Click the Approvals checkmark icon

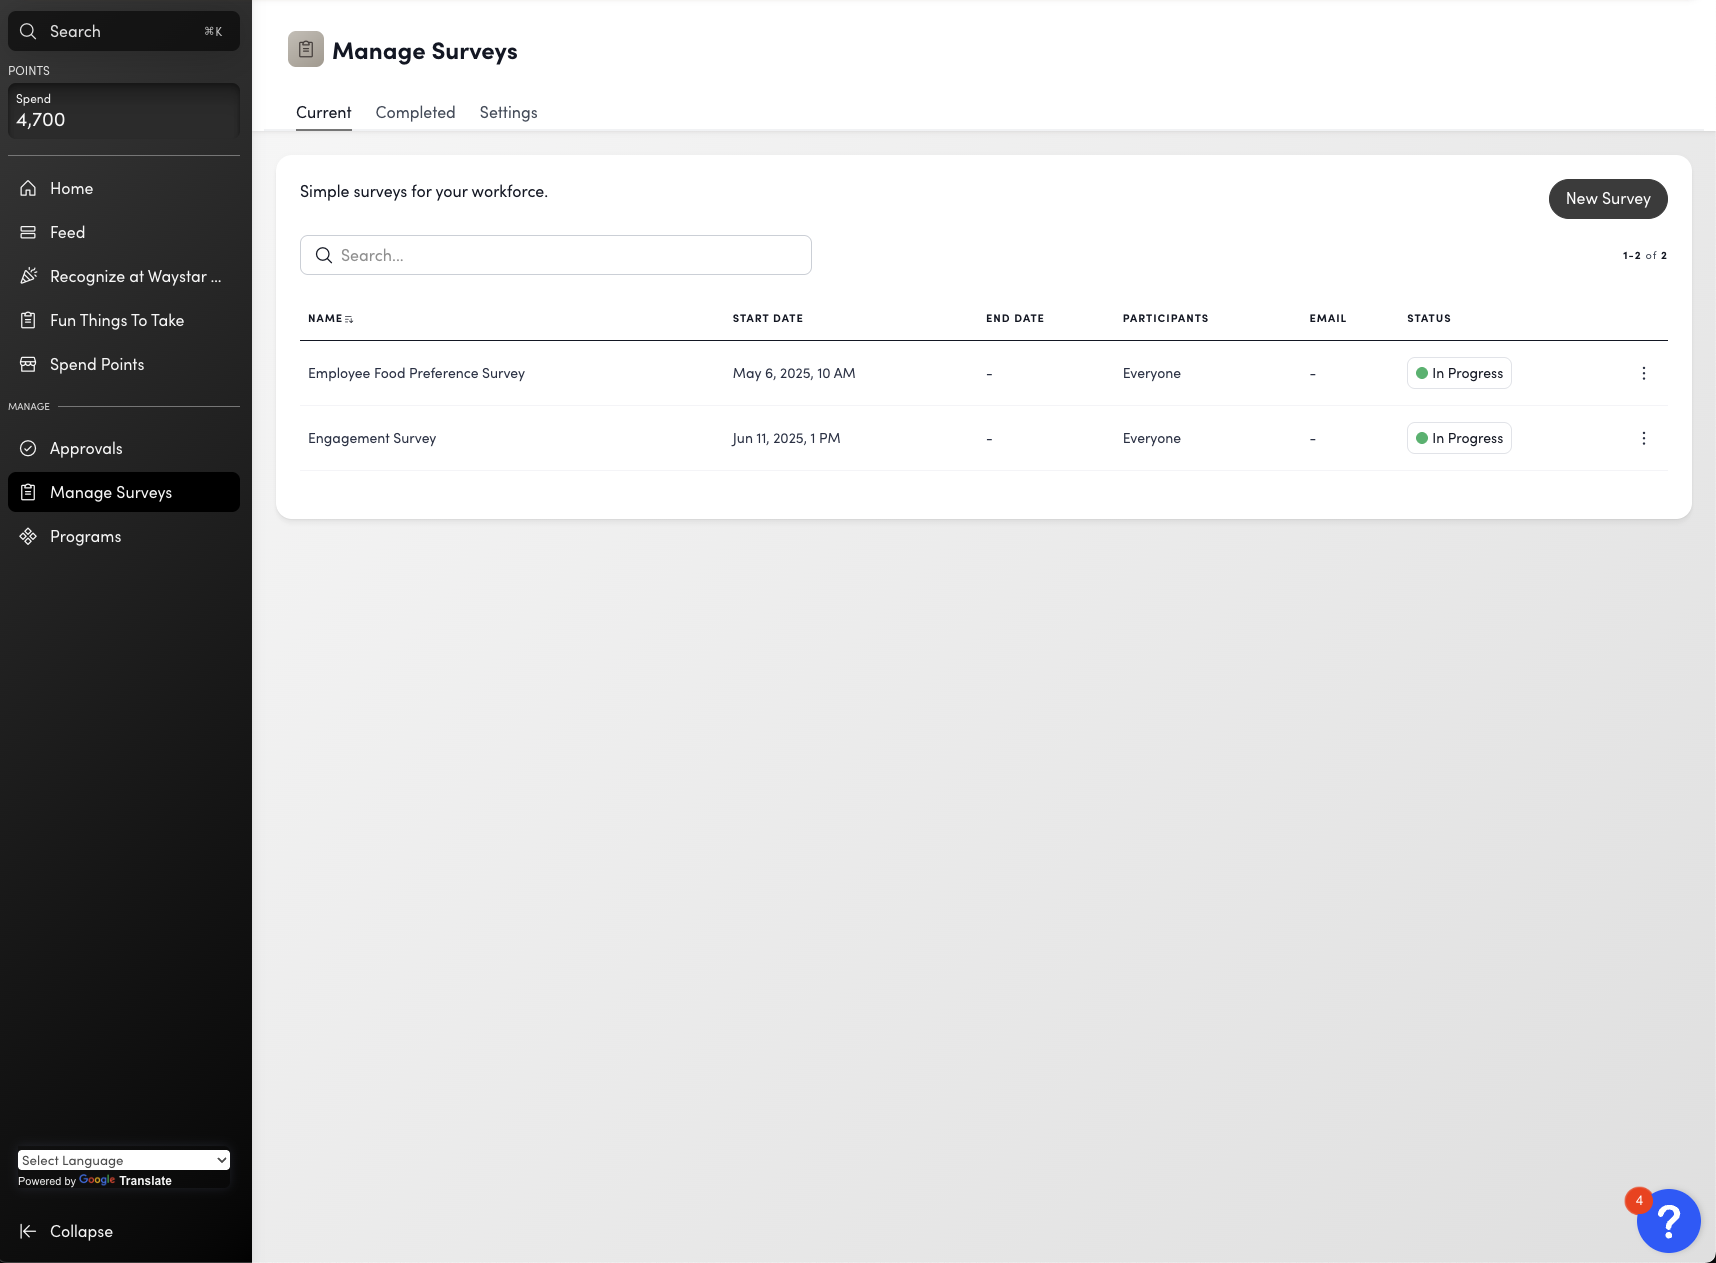pyautogui.click(x=29, y=448)
